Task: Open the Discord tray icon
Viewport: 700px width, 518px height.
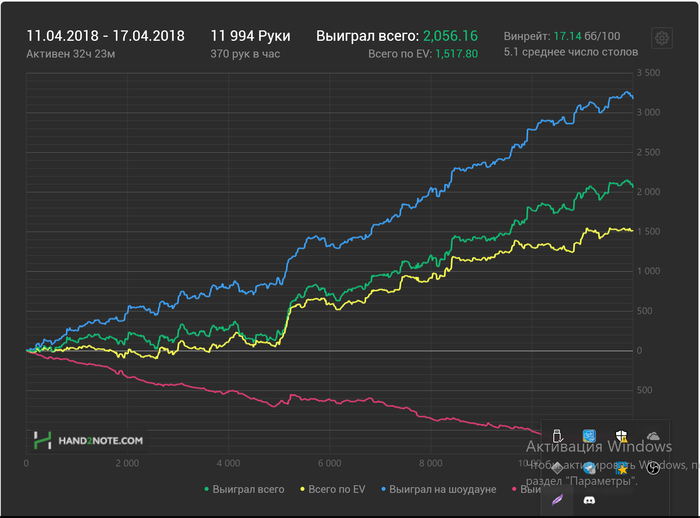Action: point(589,500)
